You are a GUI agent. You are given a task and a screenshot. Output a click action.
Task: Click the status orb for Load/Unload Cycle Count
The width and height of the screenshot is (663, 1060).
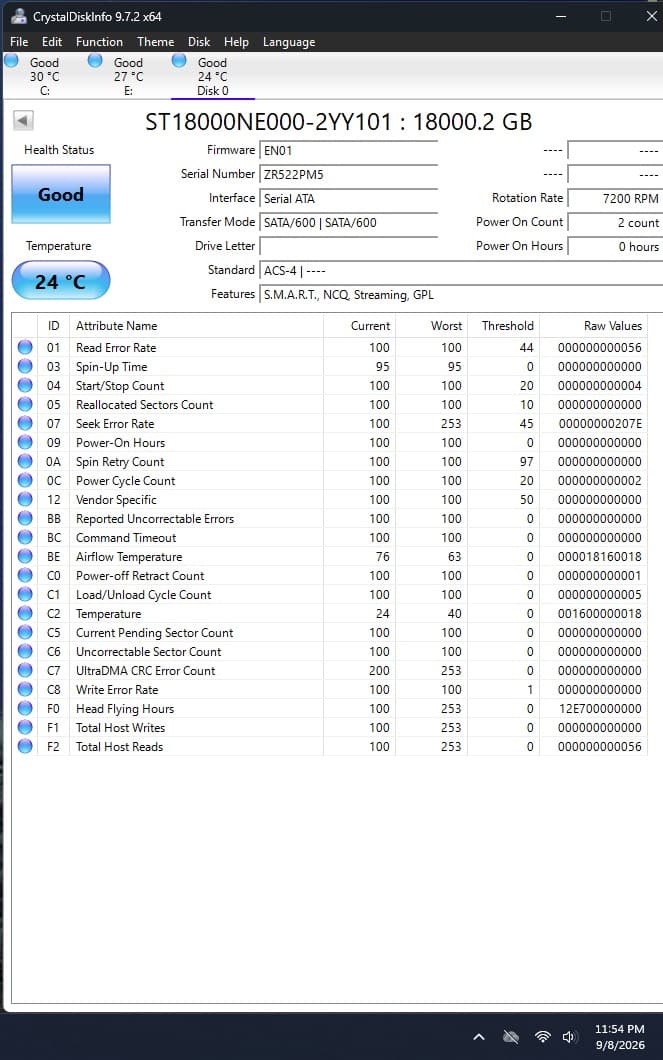(x=25, y=594)
